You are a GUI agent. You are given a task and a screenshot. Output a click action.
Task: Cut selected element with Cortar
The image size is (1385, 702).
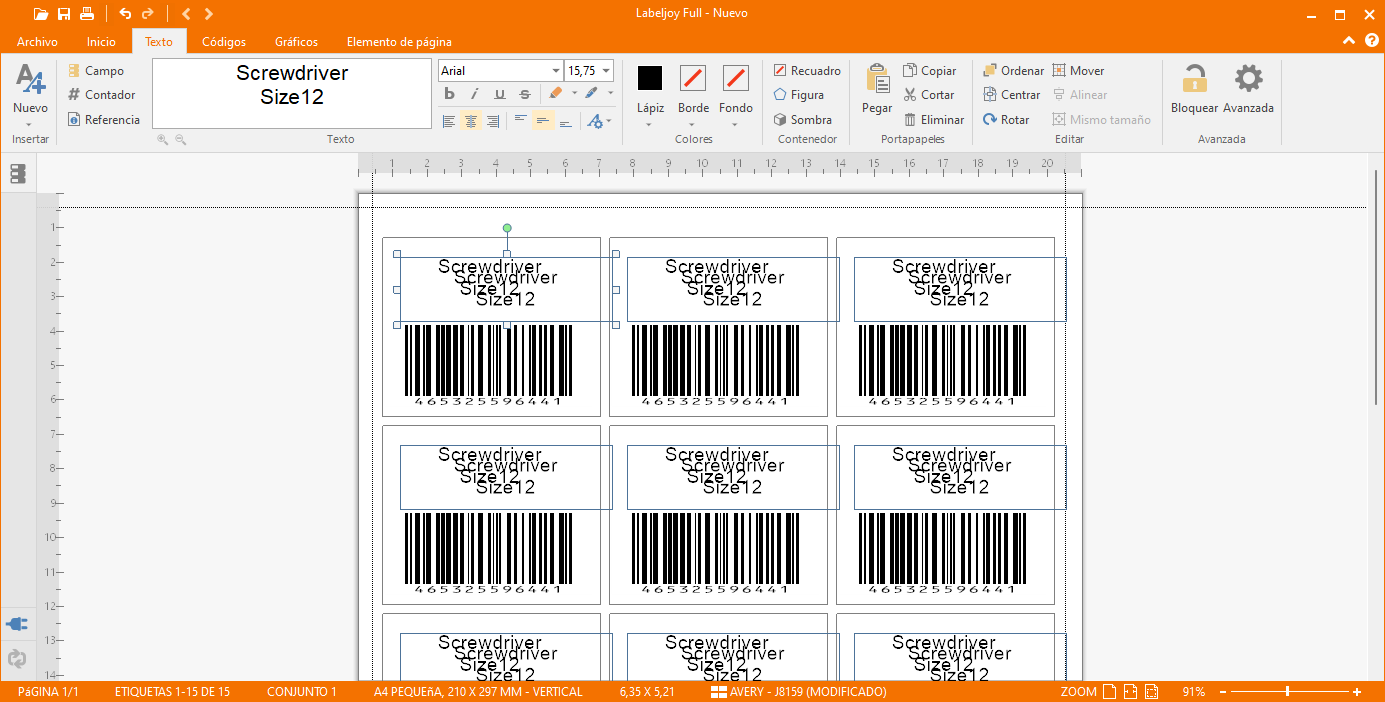(x=929, y=95)
